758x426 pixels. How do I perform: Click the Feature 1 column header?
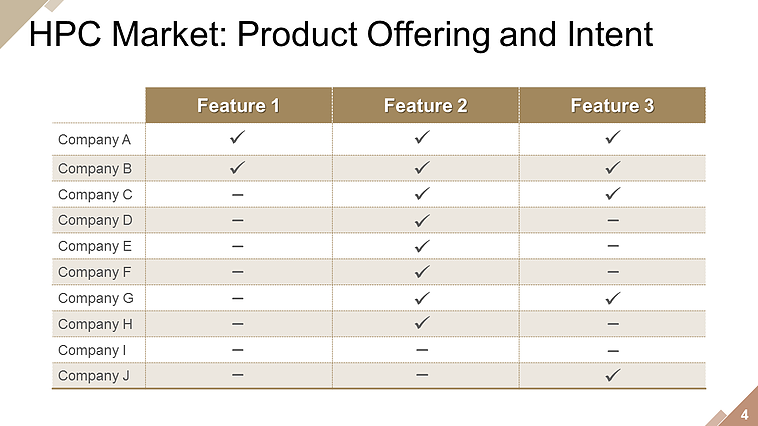(238, 105)
